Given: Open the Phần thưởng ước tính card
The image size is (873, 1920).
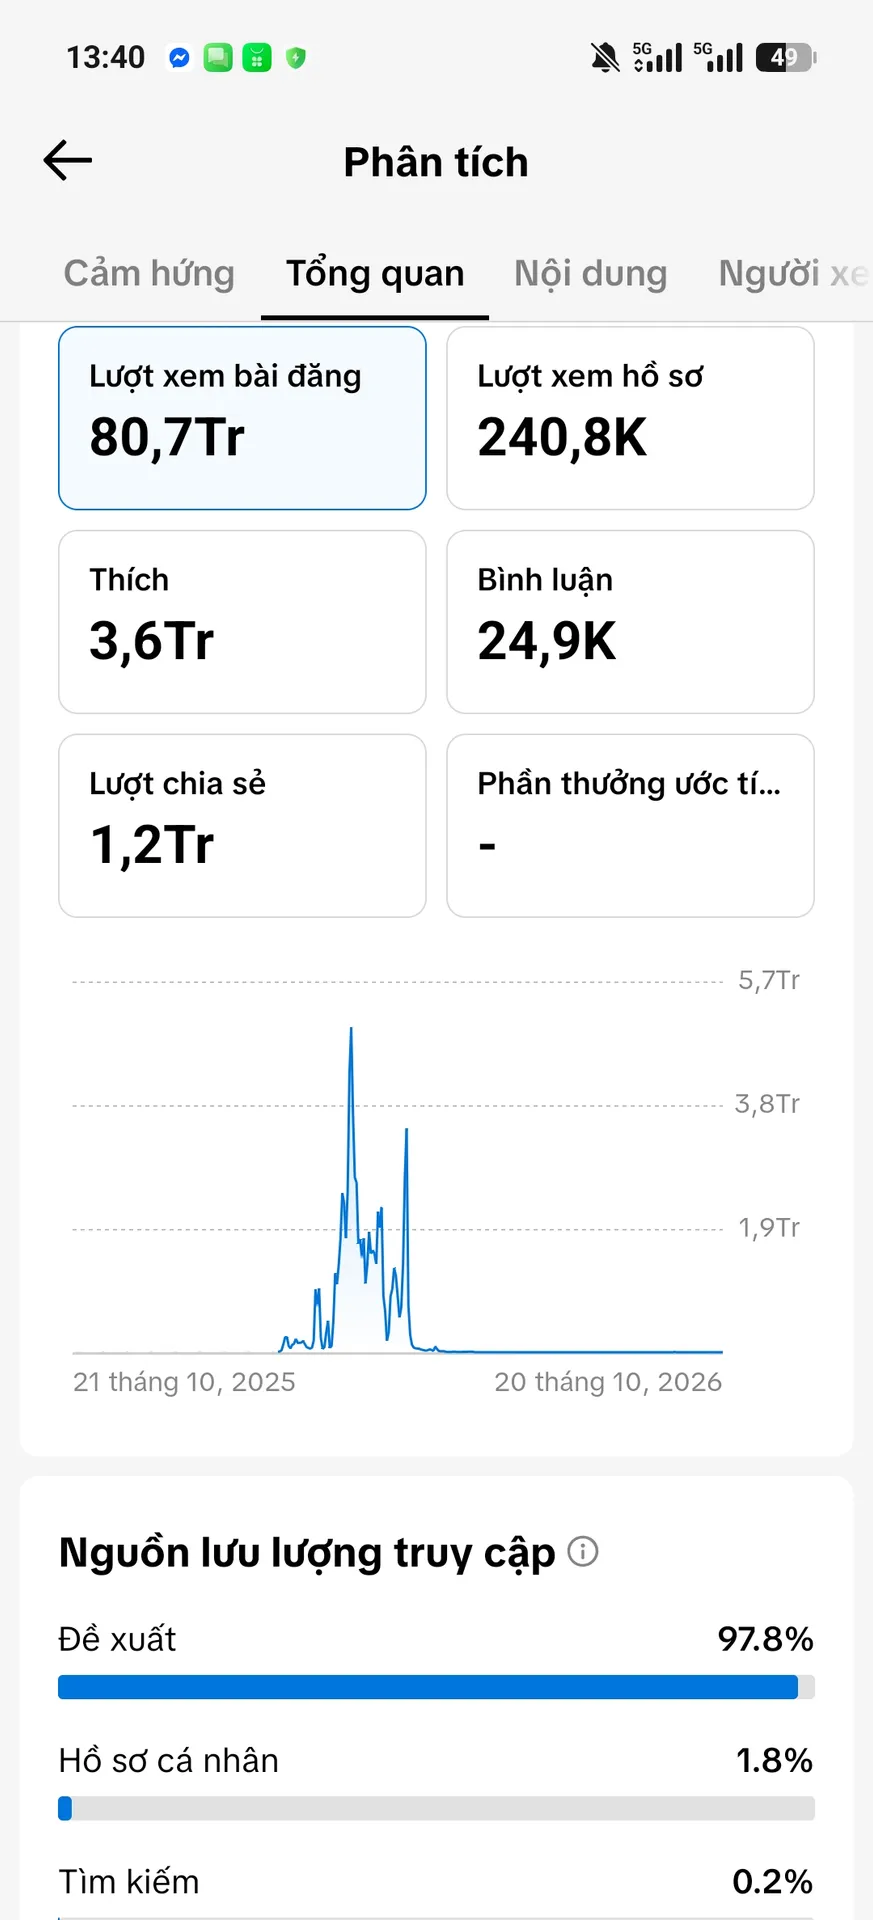Looking at the screenshot, I should point(630,826).
